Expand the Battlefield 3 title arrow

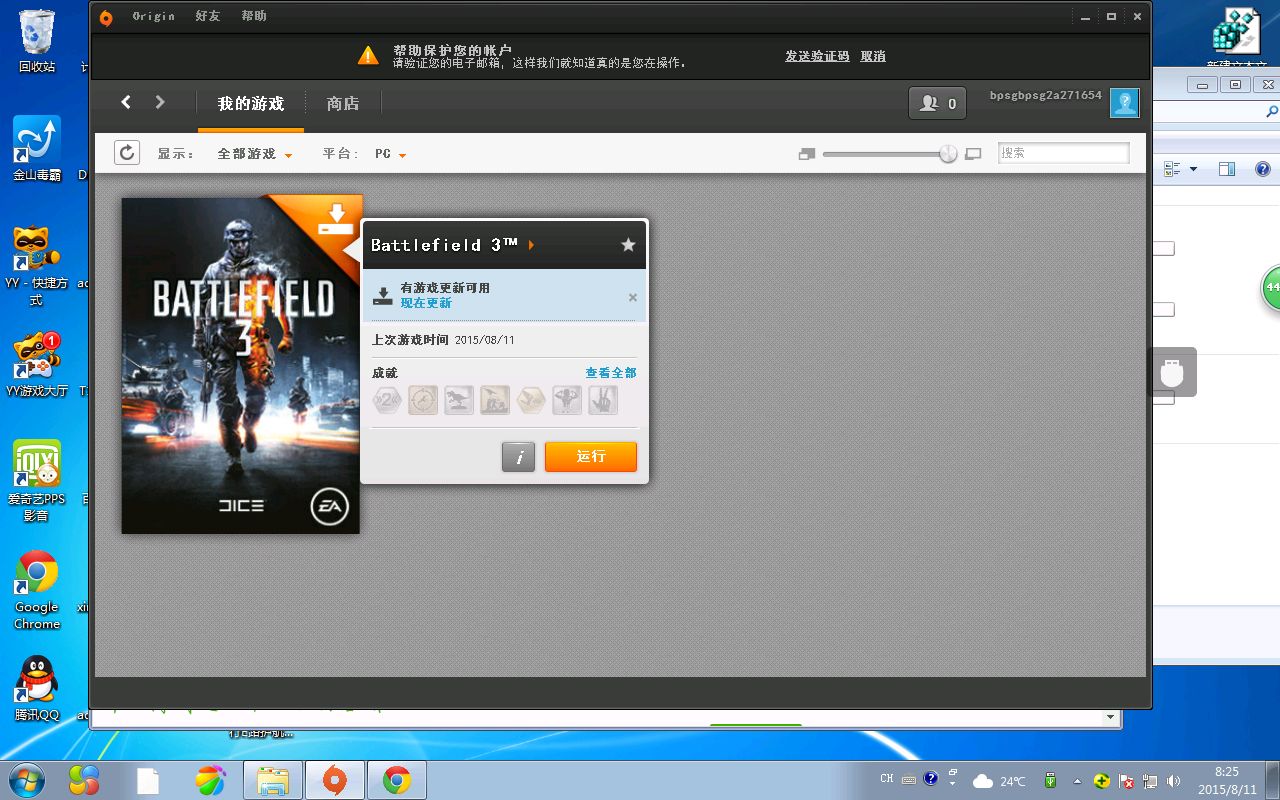(x=532, y=245)
